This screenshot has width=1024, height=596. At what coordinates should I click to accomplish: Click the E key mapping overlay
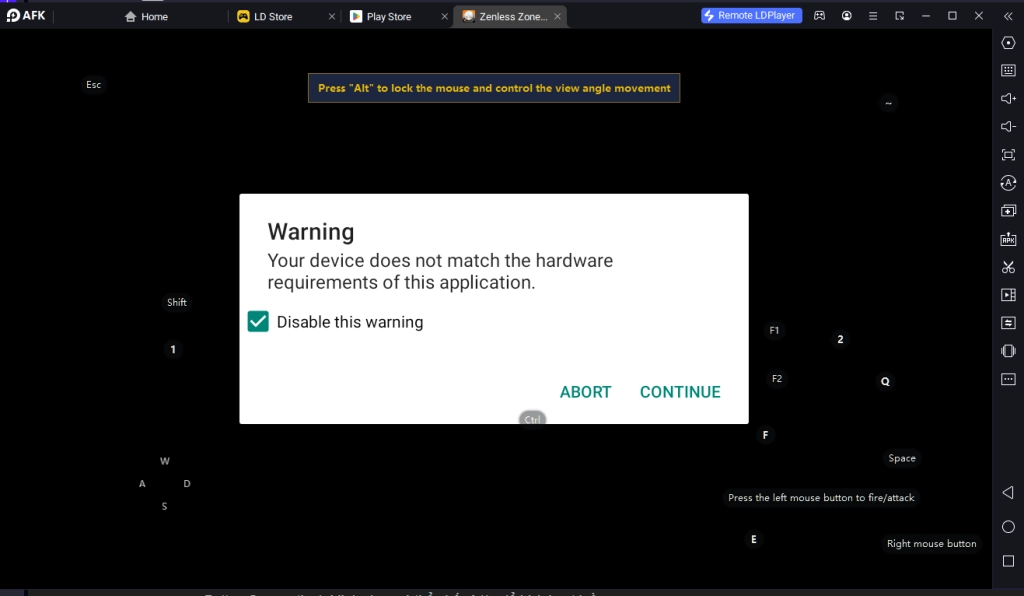(754, 539)
